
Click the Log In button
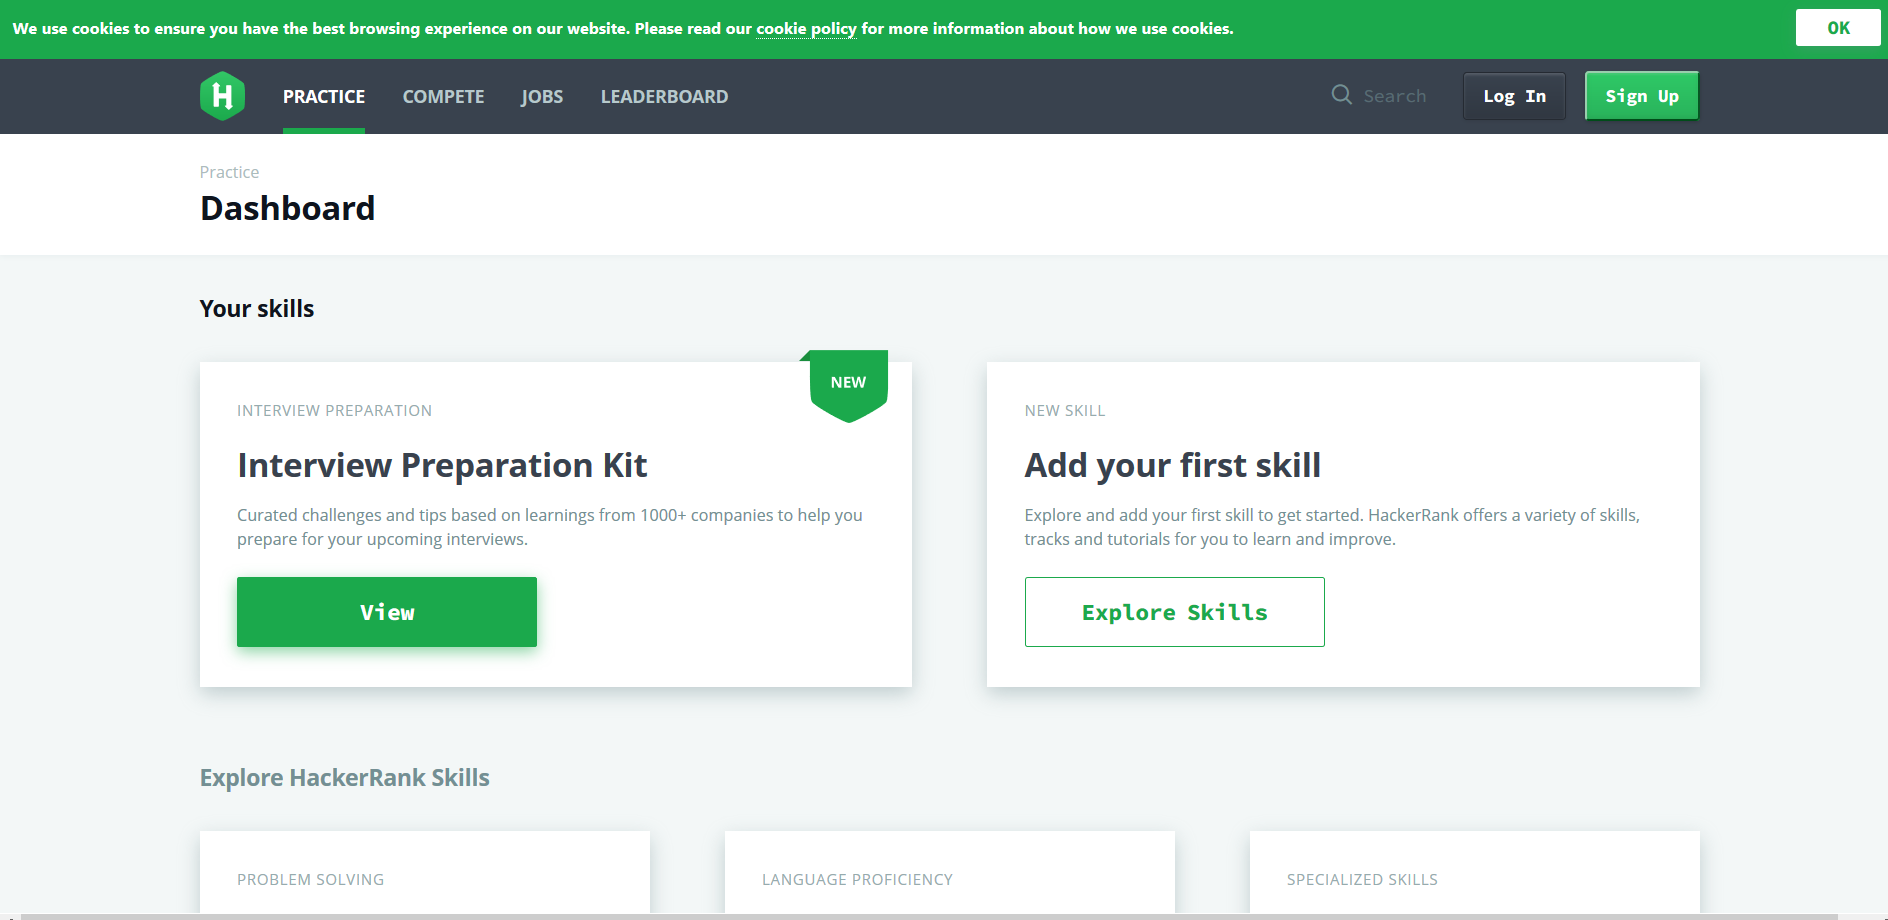[1514, 96]
